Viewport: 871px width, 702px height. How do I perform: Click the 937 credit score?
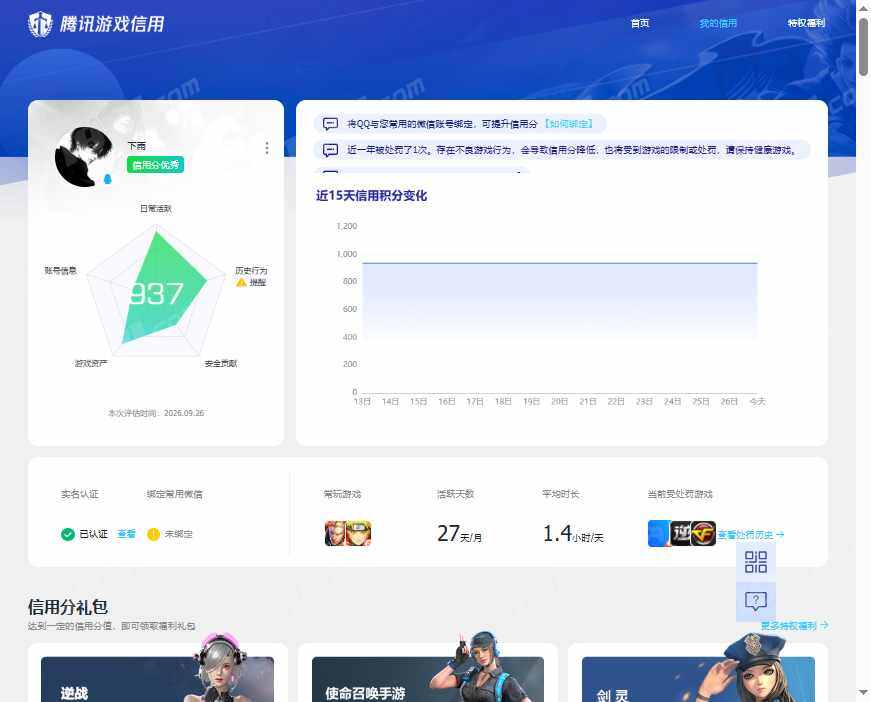[x=156, y=294]
